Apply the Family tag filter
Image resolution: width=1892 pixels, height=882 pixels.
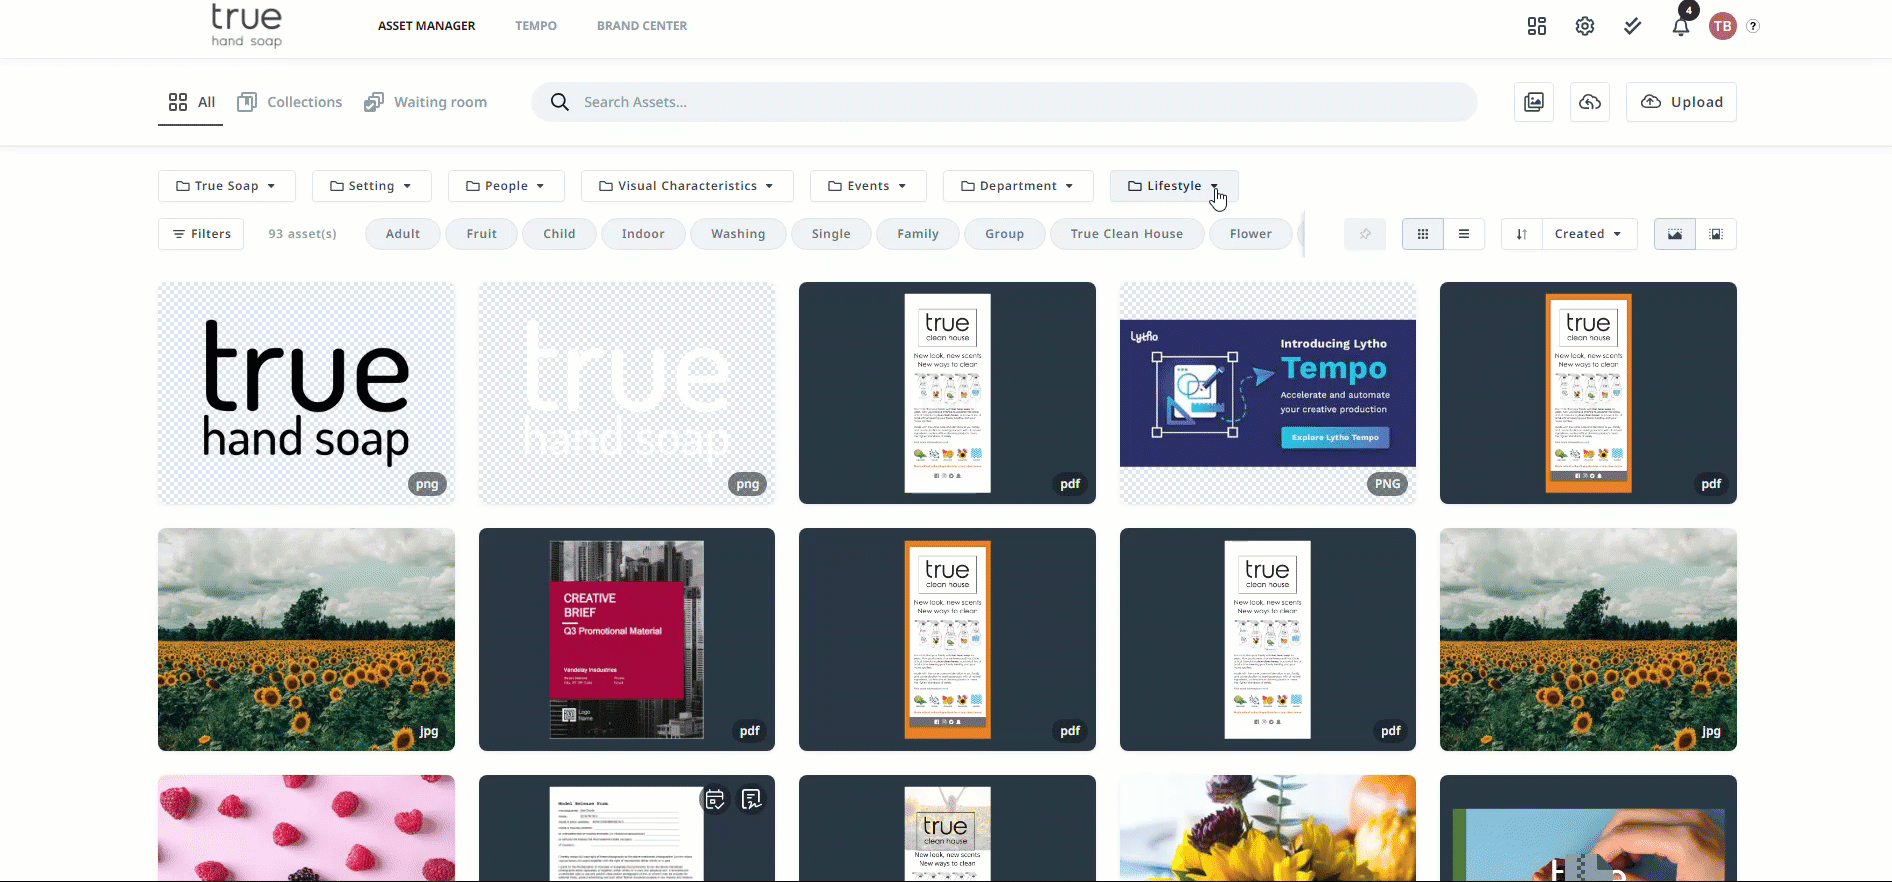[x=918, y=234]
